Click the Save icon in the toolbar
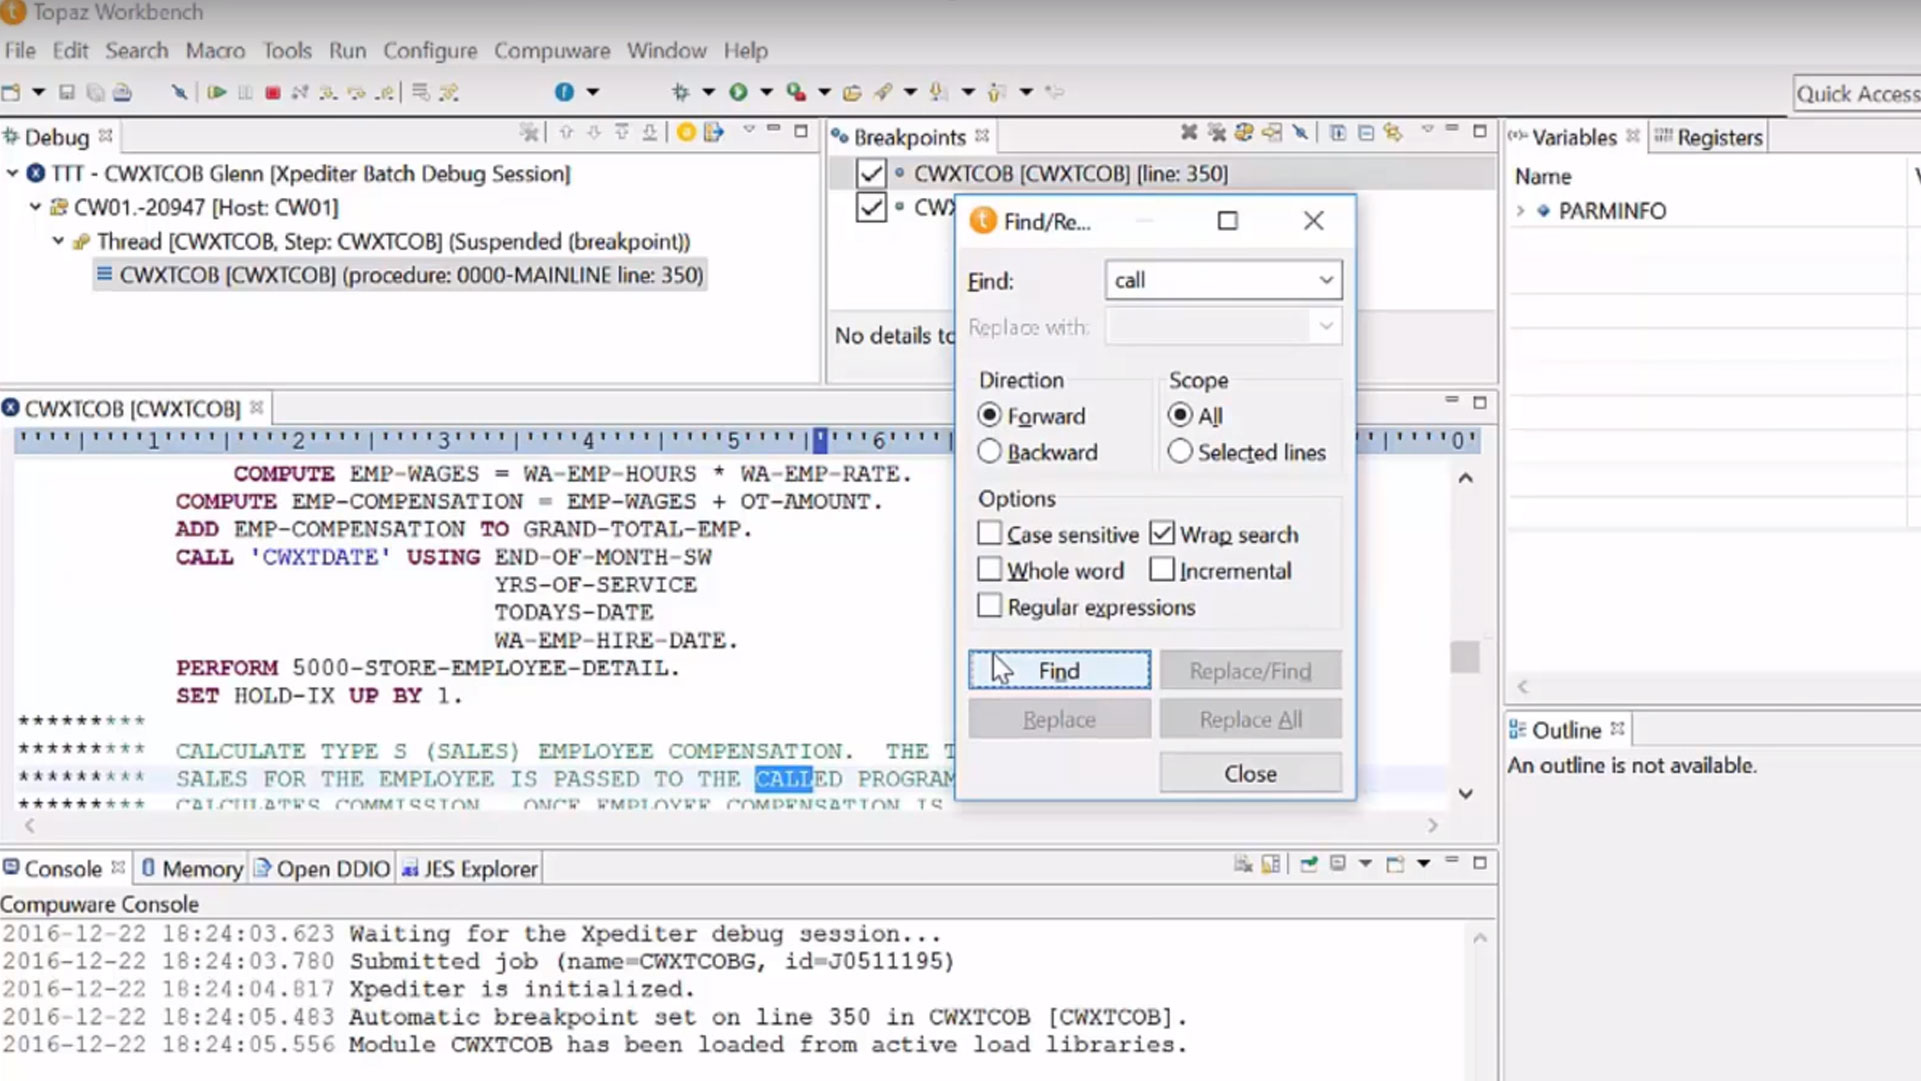Screen dimensions: 1921x1081 click(x=67, y=92)
